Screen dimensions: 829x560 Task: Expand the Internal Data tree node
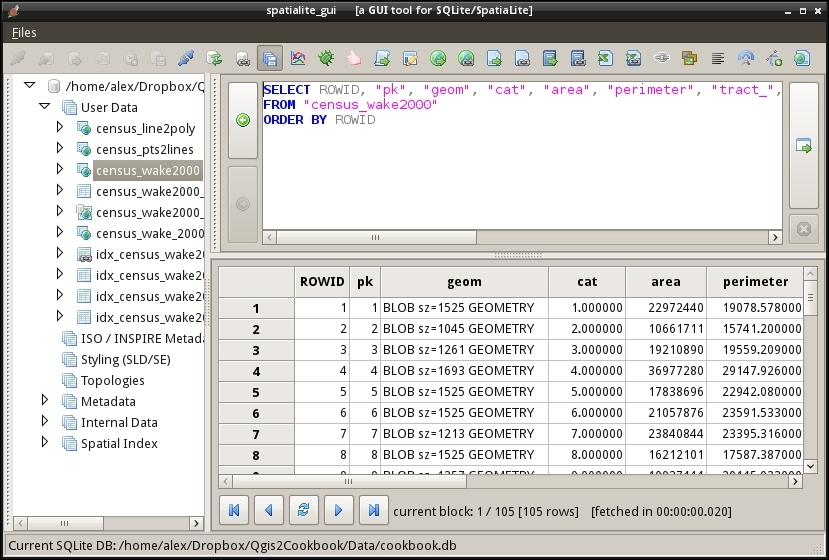[45, 421]
